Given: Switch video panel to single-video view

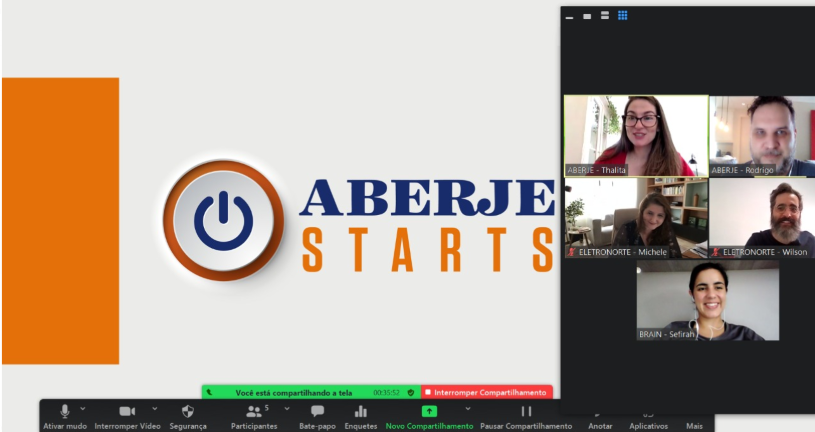Looking at the screenshot, I should (587, 16).
